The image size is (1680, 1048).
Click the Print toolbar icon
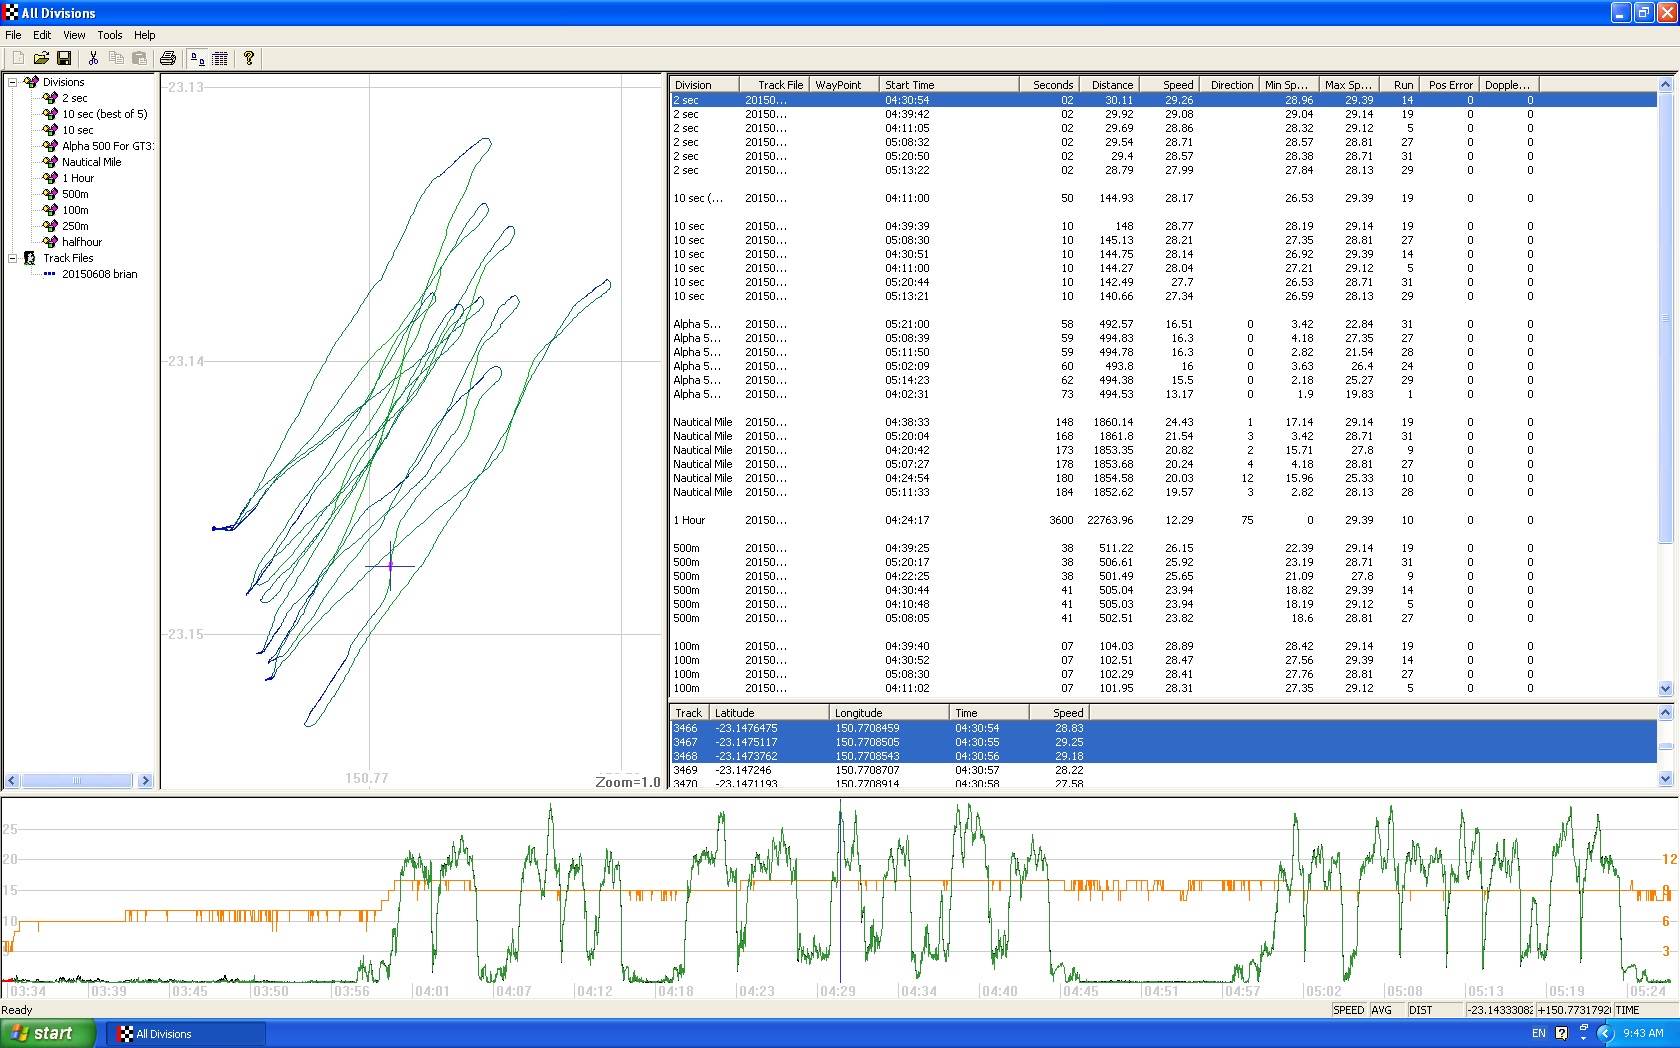tap(168, 59)
